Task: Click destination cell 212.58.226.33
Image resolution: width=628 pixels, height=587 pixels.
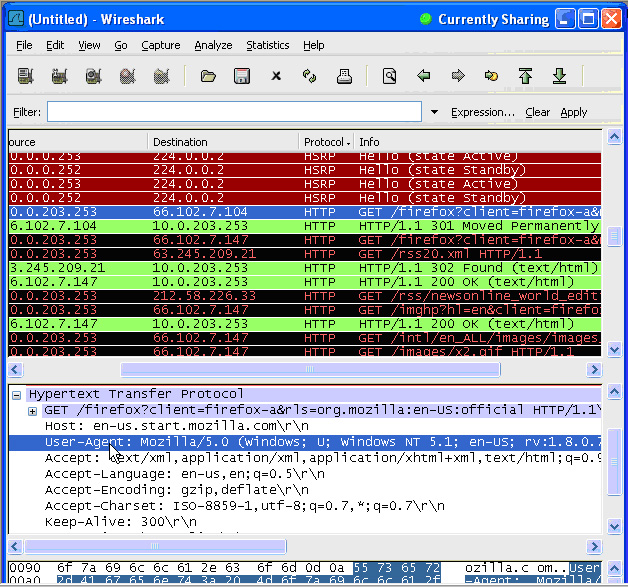Action: 204,296
